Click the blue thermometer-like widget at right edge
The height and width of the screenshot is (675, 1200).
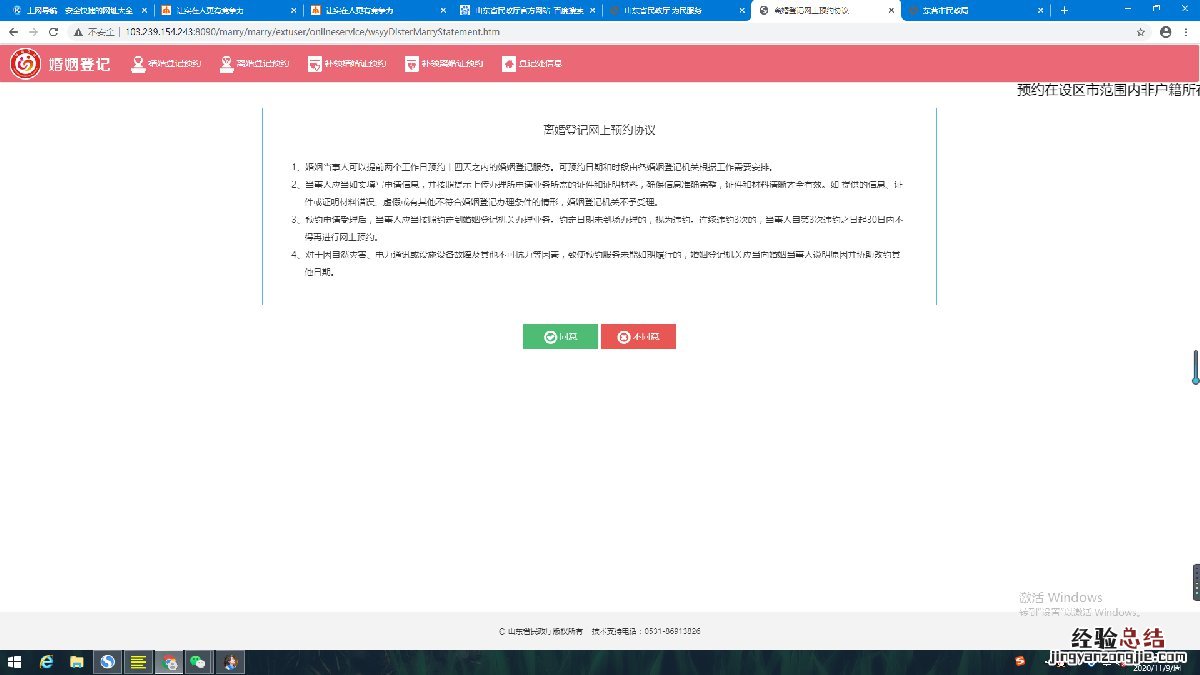(x=1195, y=367)
